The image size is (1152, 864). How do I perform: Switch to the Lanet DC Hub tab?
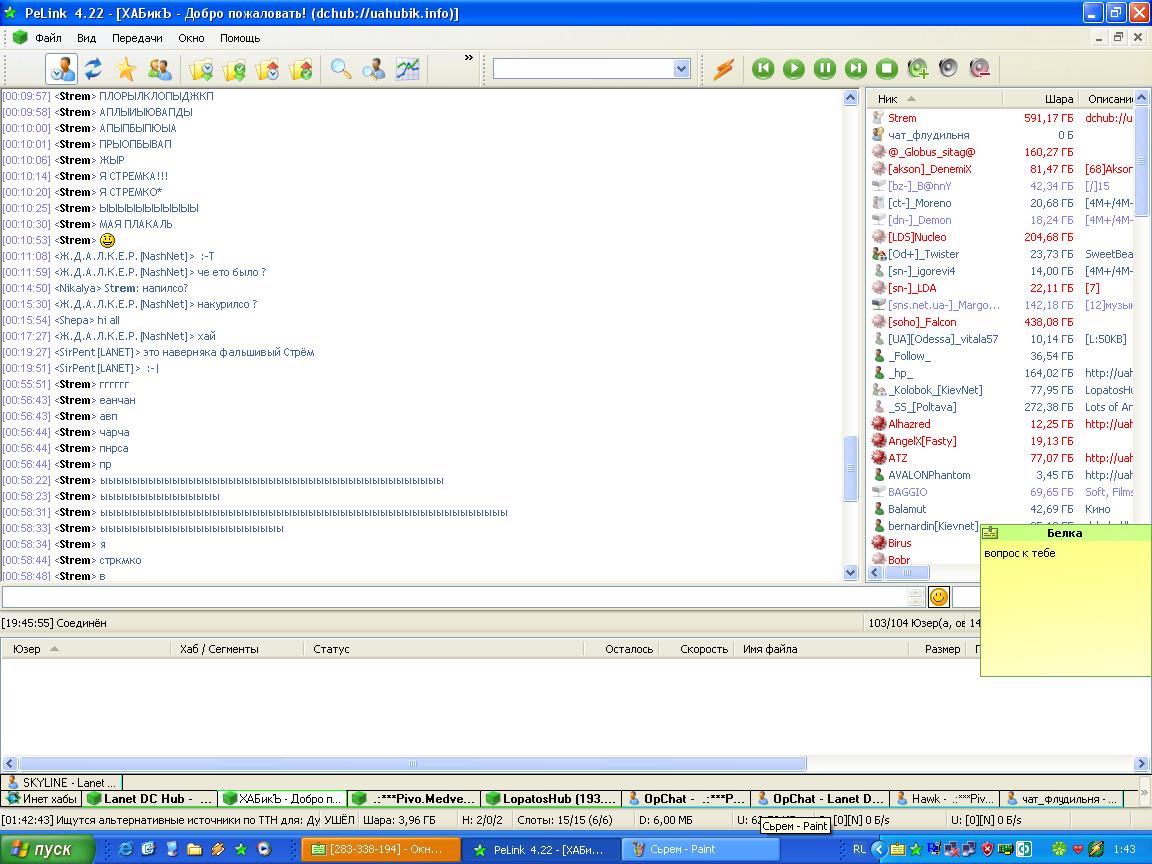[x=150, y=799]
